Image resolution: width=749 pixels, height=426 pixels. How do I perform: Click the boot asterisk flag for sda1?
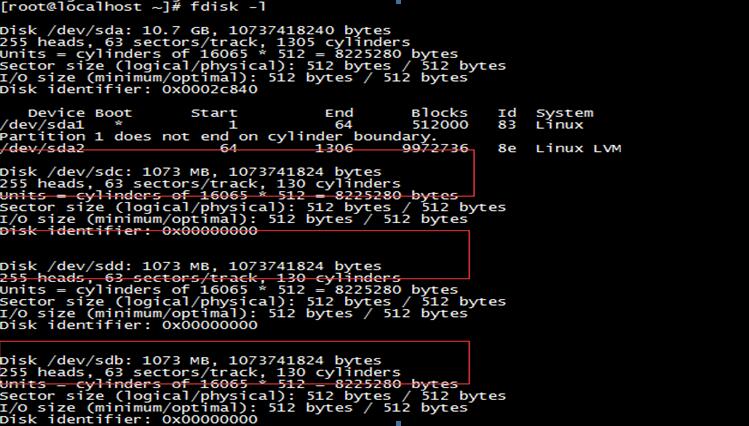(118, 124)
